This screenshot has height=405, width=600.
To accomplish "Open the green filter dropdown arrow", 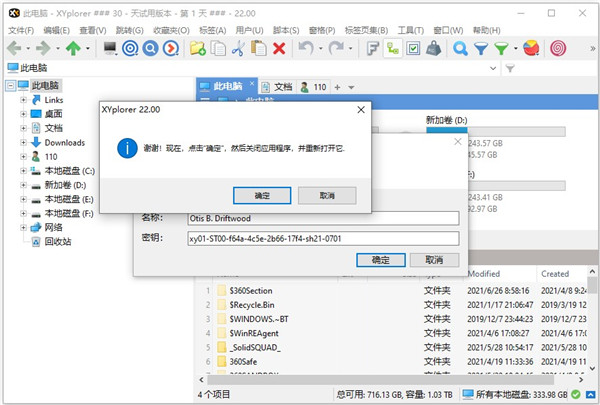I will pyautogui.click(x=515, y=49).
